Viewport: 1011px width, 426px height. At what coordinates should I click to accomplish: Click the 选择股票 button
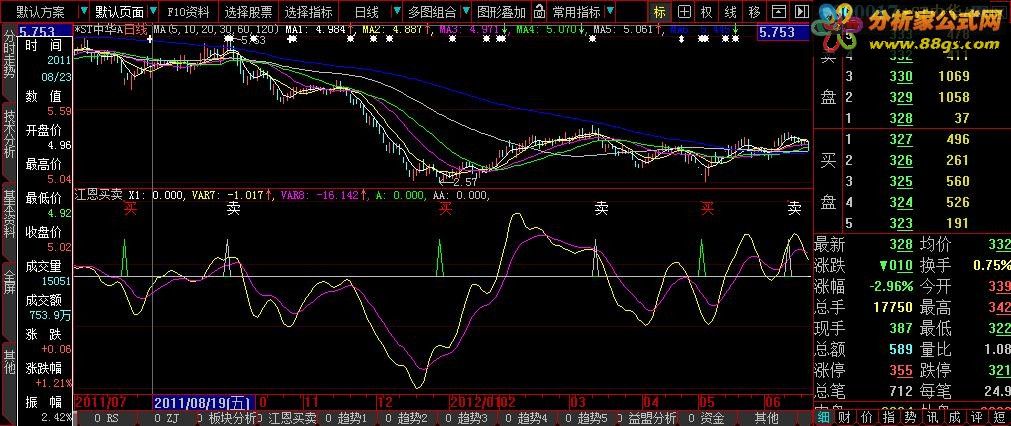249,12
